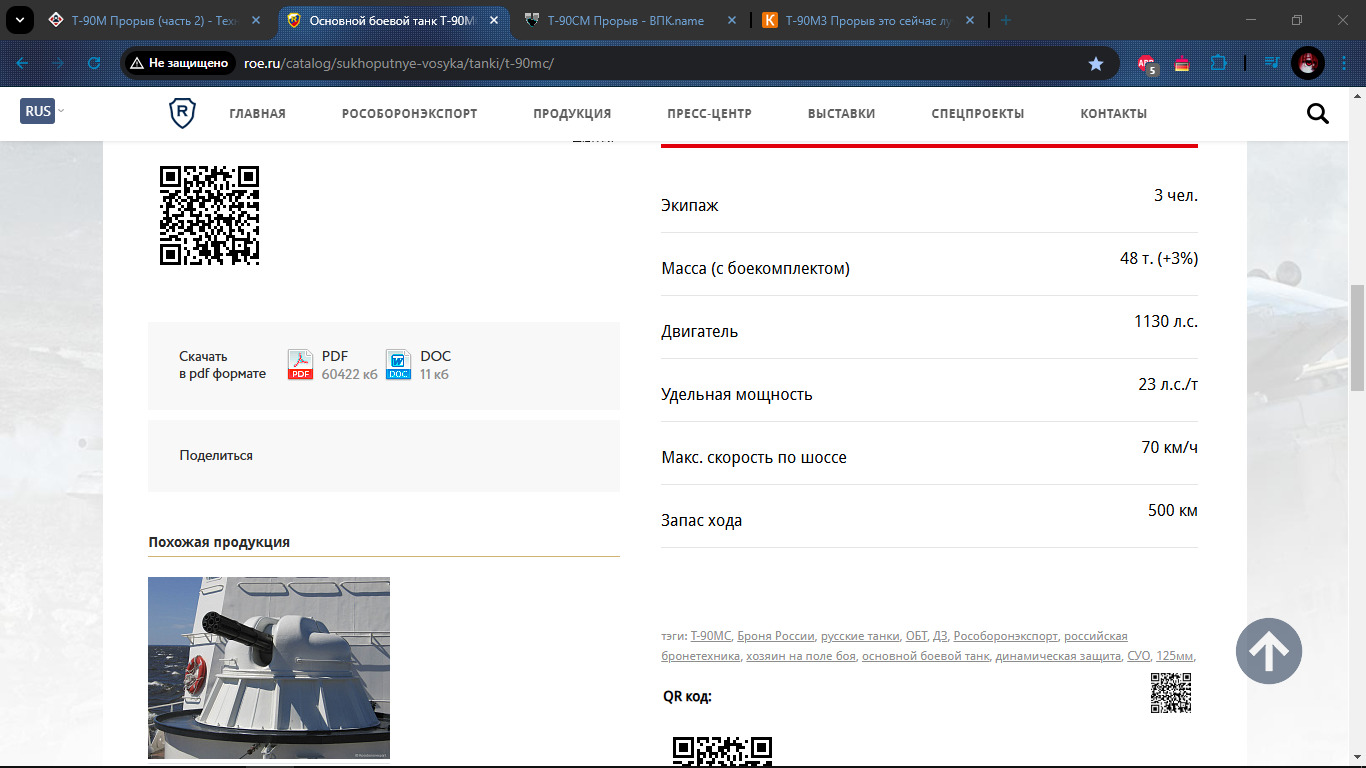Click the ДЗ tag link
The width and height of the screenshot is (1366, 768).
(x=940, y=636)
